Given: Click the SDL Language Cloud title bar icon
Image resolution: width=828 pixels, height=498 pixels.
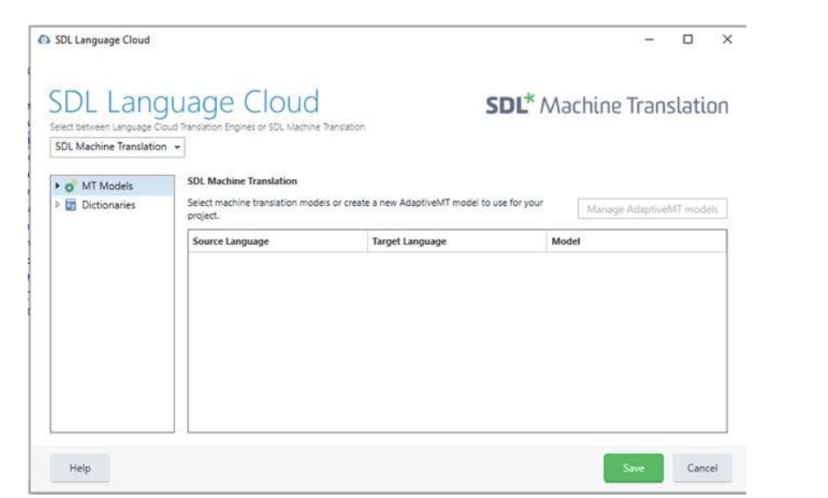Looking at the screenshot, I should [x=44, y=40].
